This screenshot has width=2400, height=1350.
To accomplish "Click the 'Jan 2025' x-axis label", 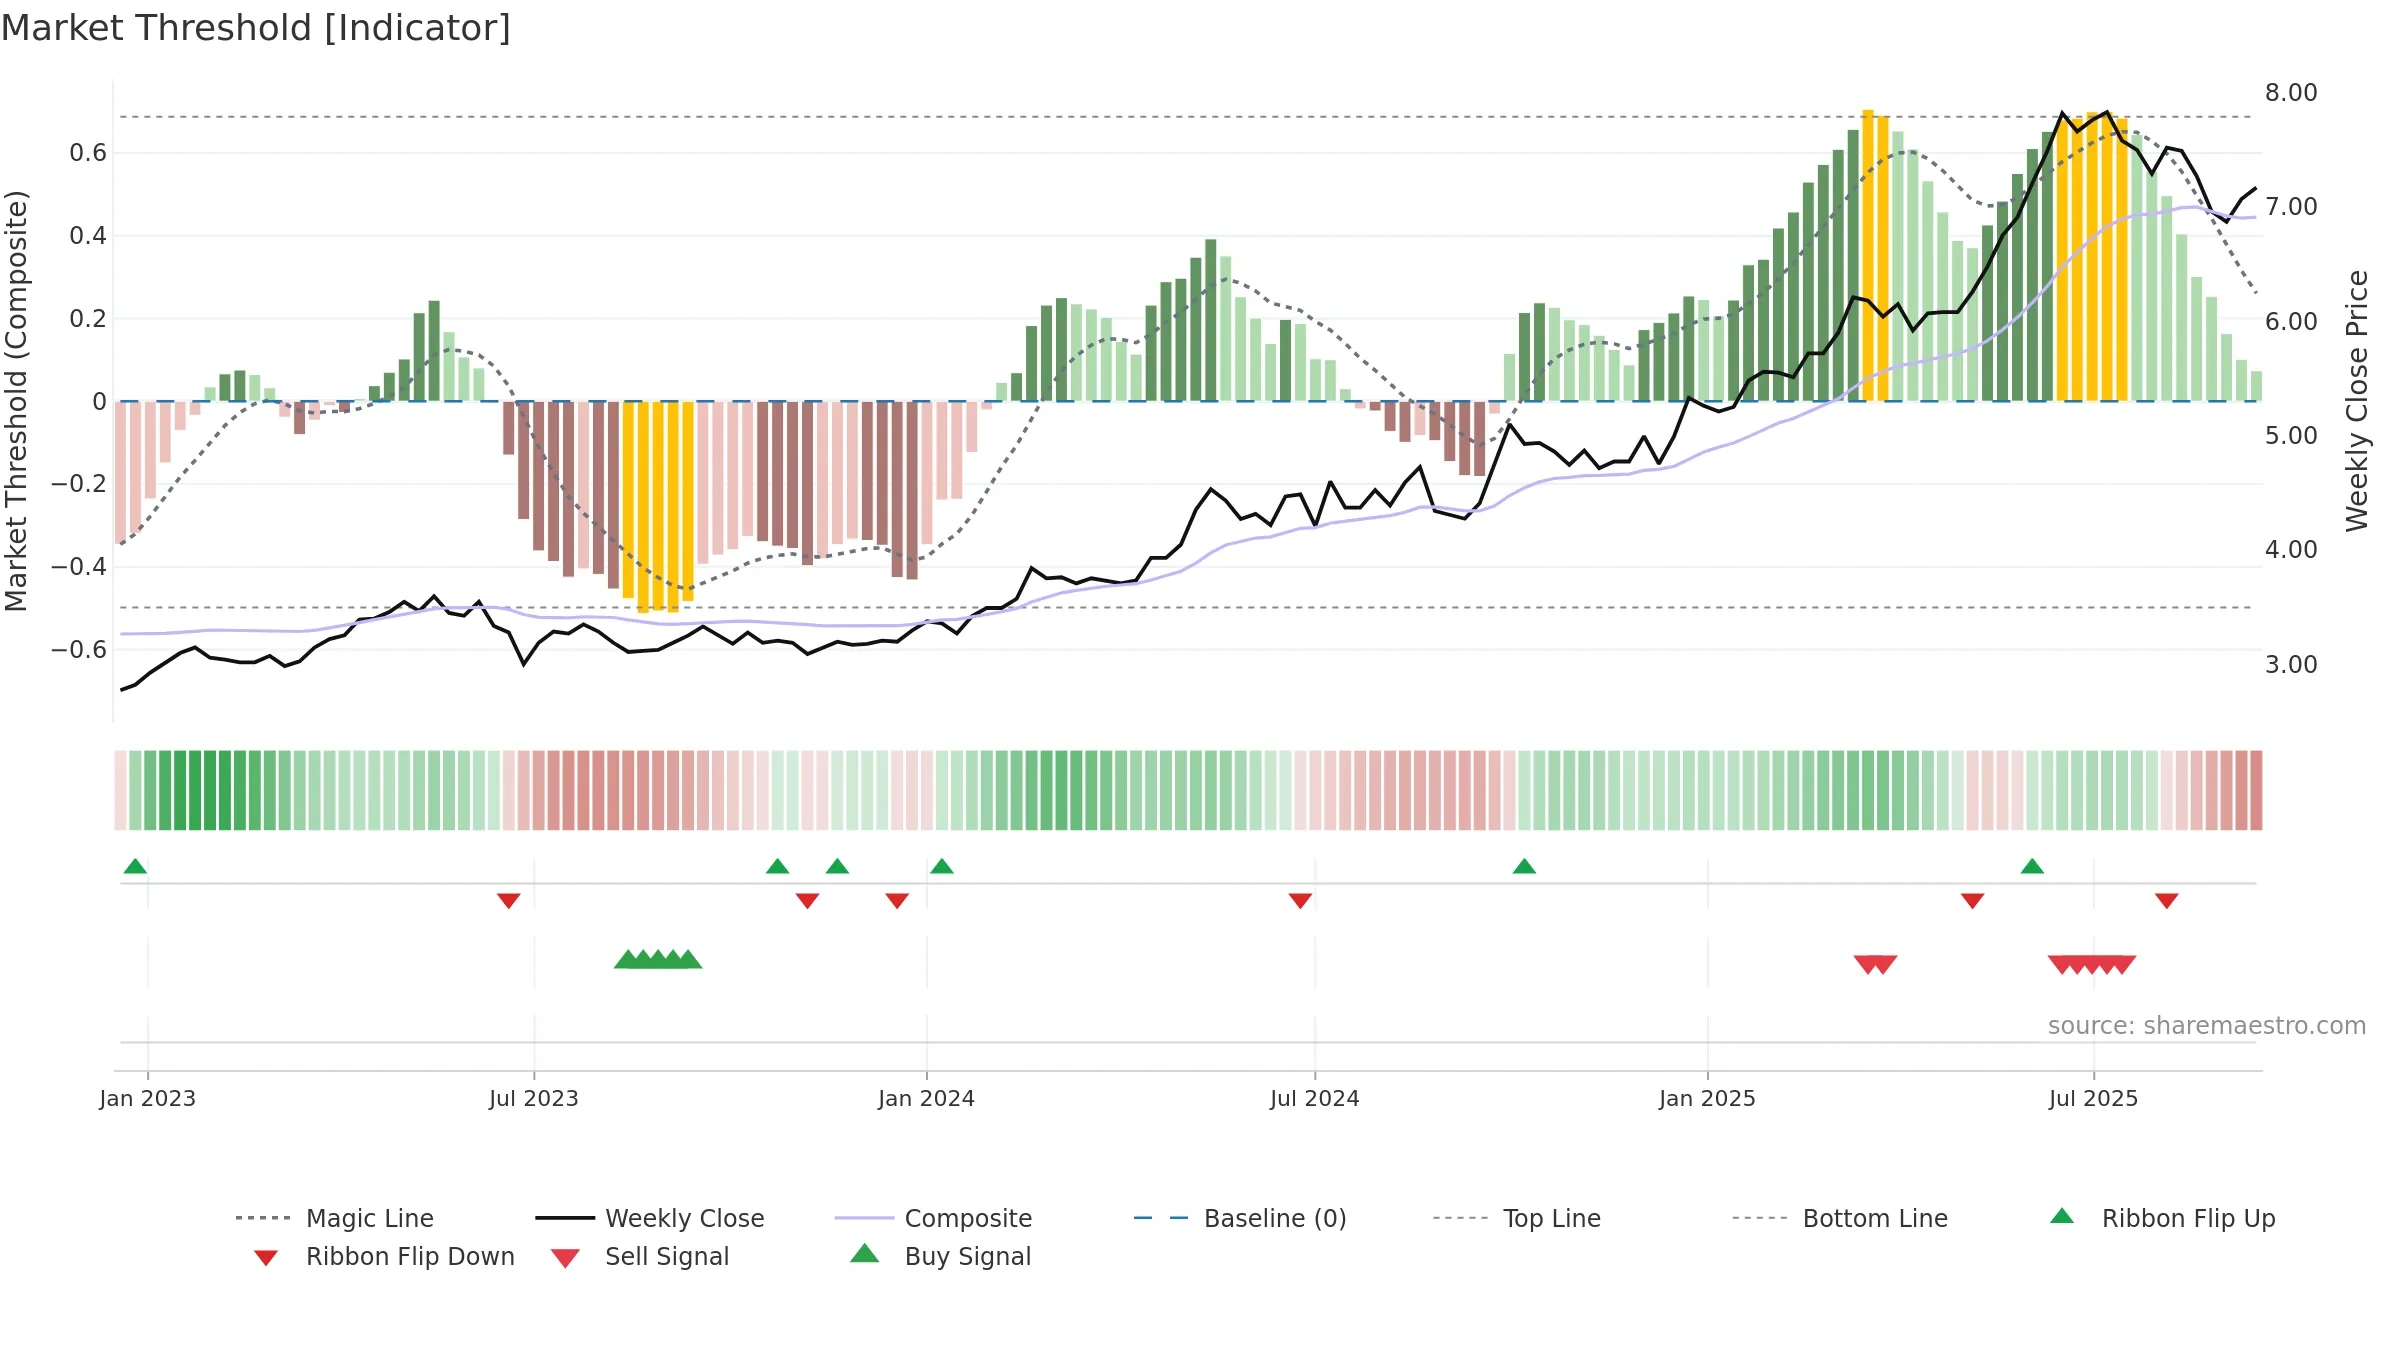I will [1707, 1098].
